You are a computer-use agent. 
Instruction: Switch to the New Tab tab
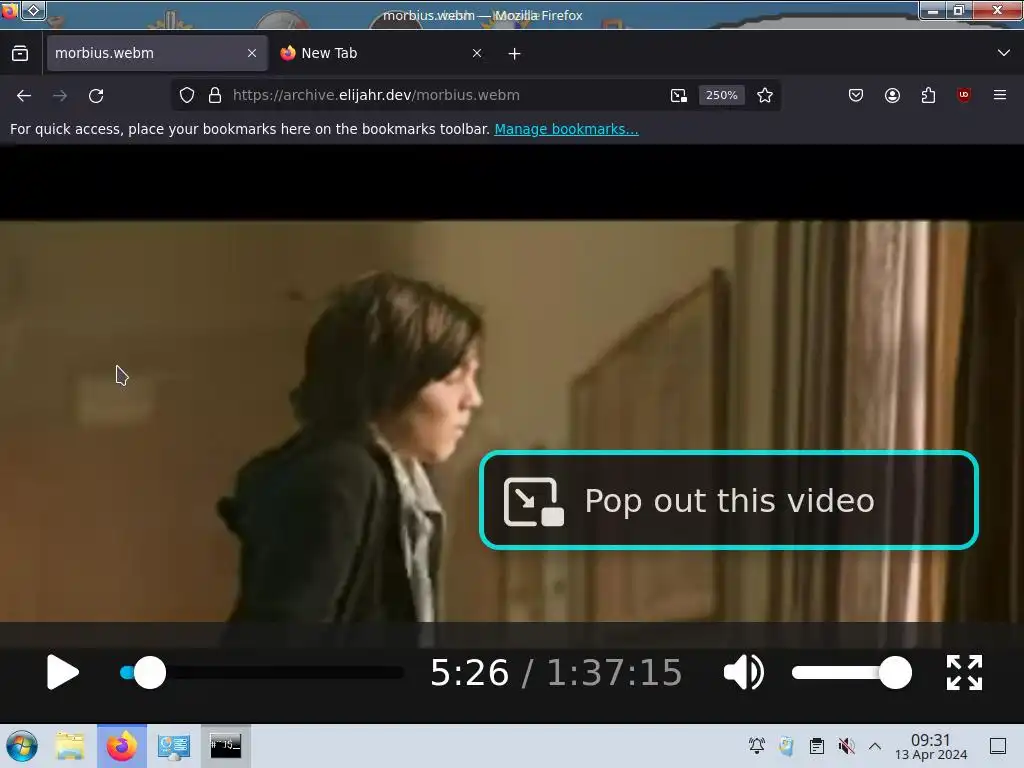[x=382, y=53]
